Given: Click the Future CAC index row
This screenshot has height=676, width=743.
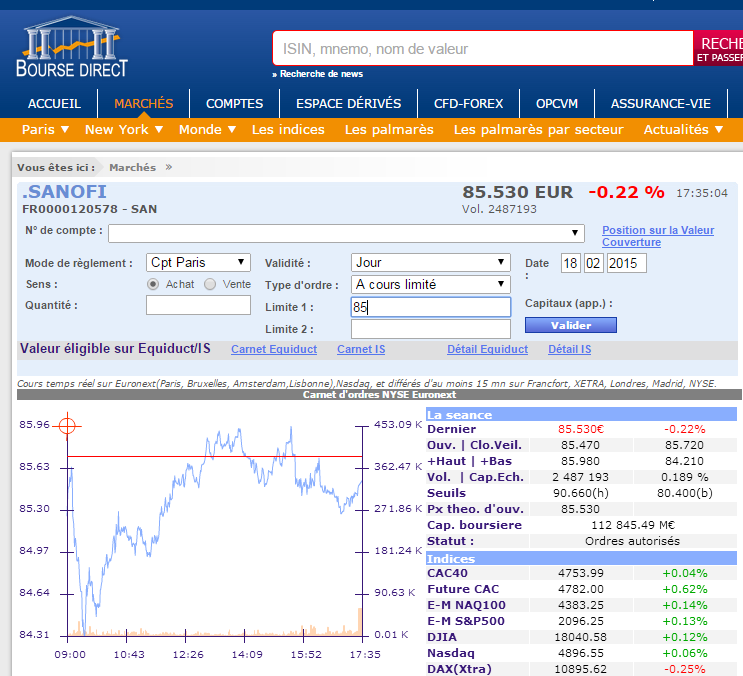Looking at the screenshot, I should [x=581, y=589].
